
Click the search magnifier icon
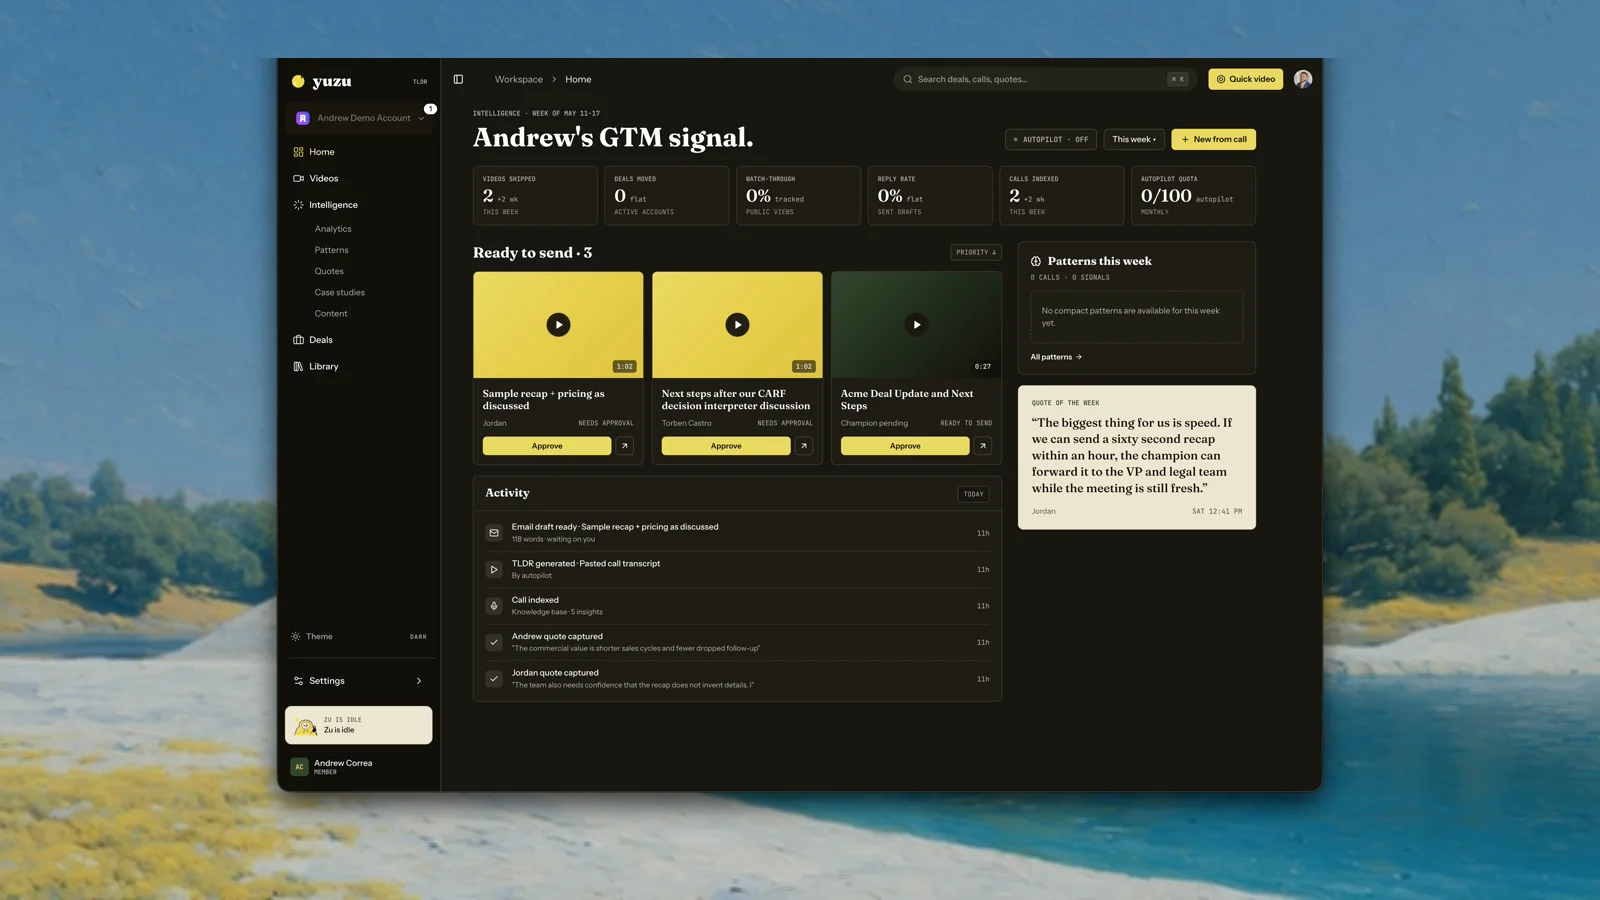point(908,79)
